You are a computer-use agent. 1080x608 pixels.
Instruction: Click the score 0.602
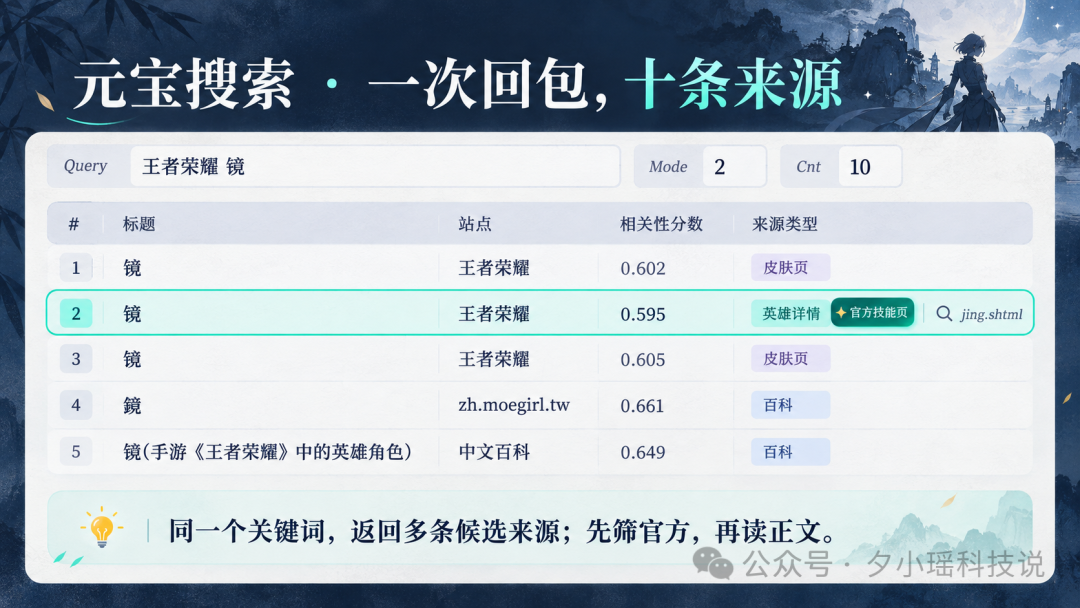(x=643, y=268)
